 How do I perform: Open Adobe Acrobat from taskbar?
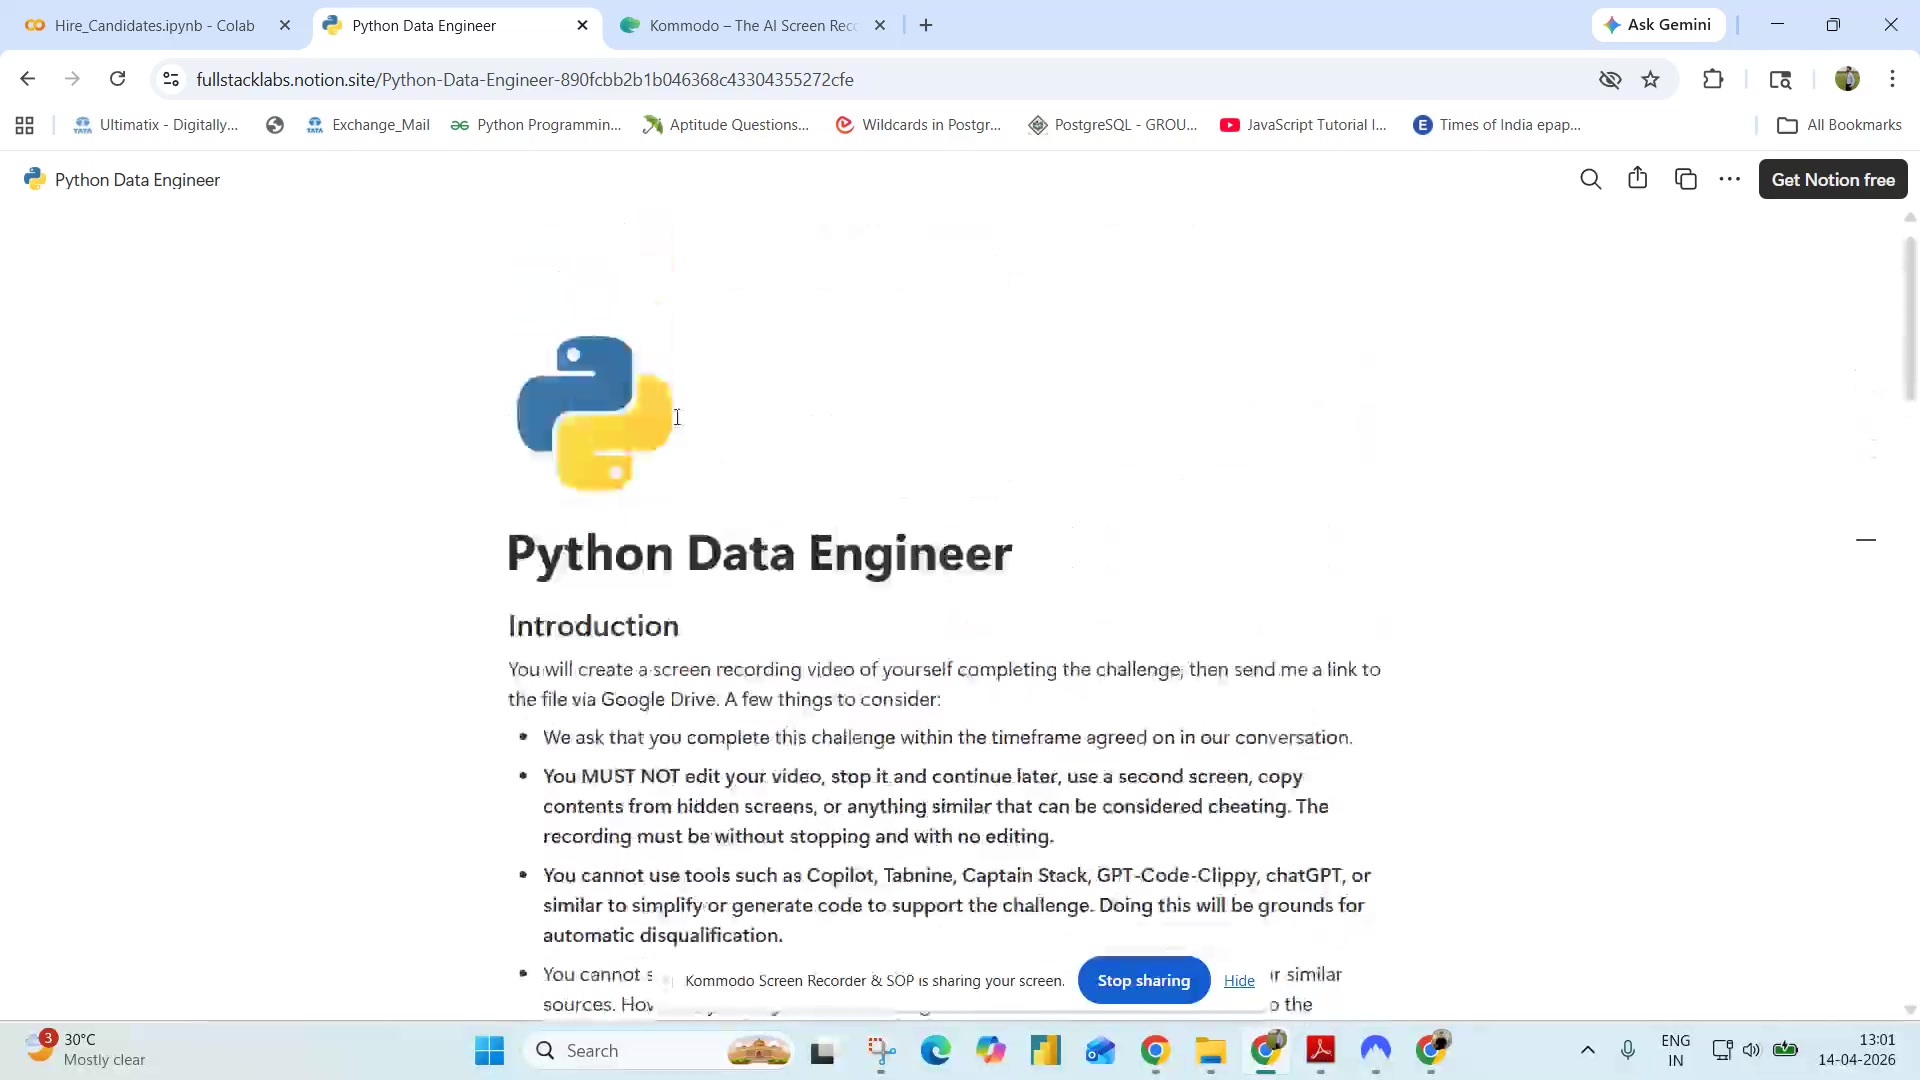point(1321,1051)
